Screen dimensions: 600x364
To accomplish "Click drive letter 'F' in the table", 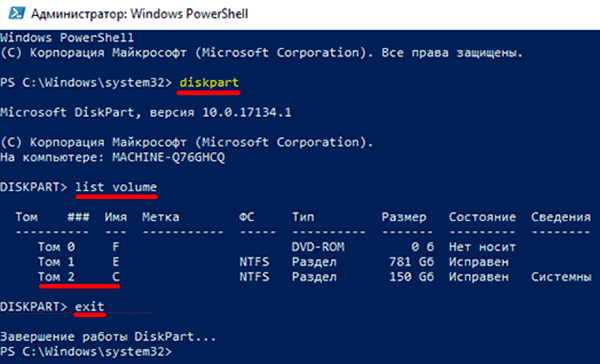I will coord(116,247).
